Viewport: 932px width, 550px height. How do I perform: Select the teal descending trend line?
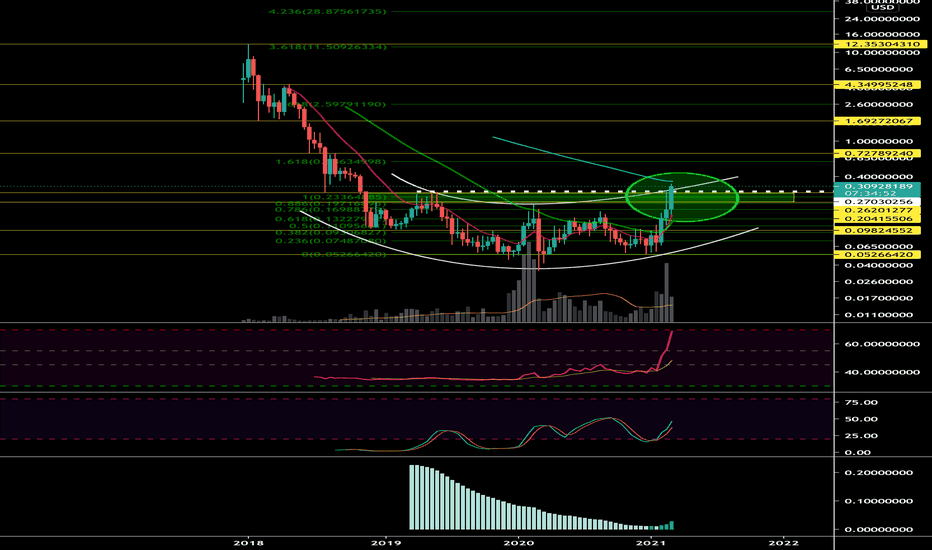(x=582, y=159)
